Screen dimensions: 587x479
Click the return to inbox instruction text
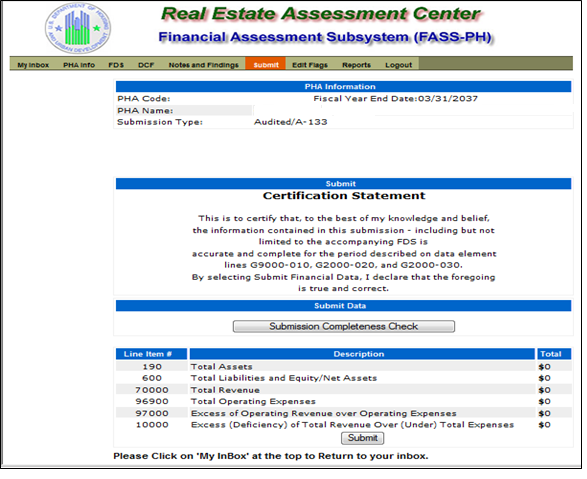point(271,456)
